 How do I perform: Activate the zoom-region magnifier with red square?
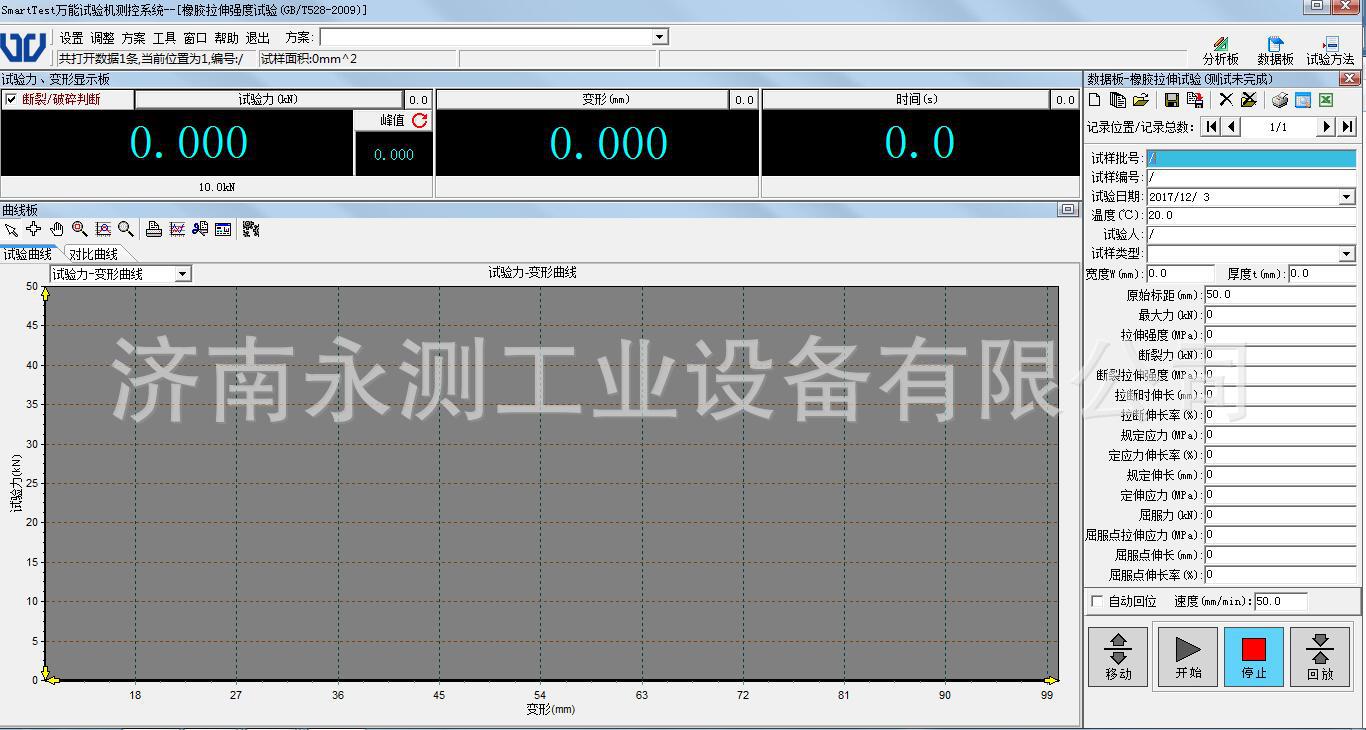click(80, 230)
